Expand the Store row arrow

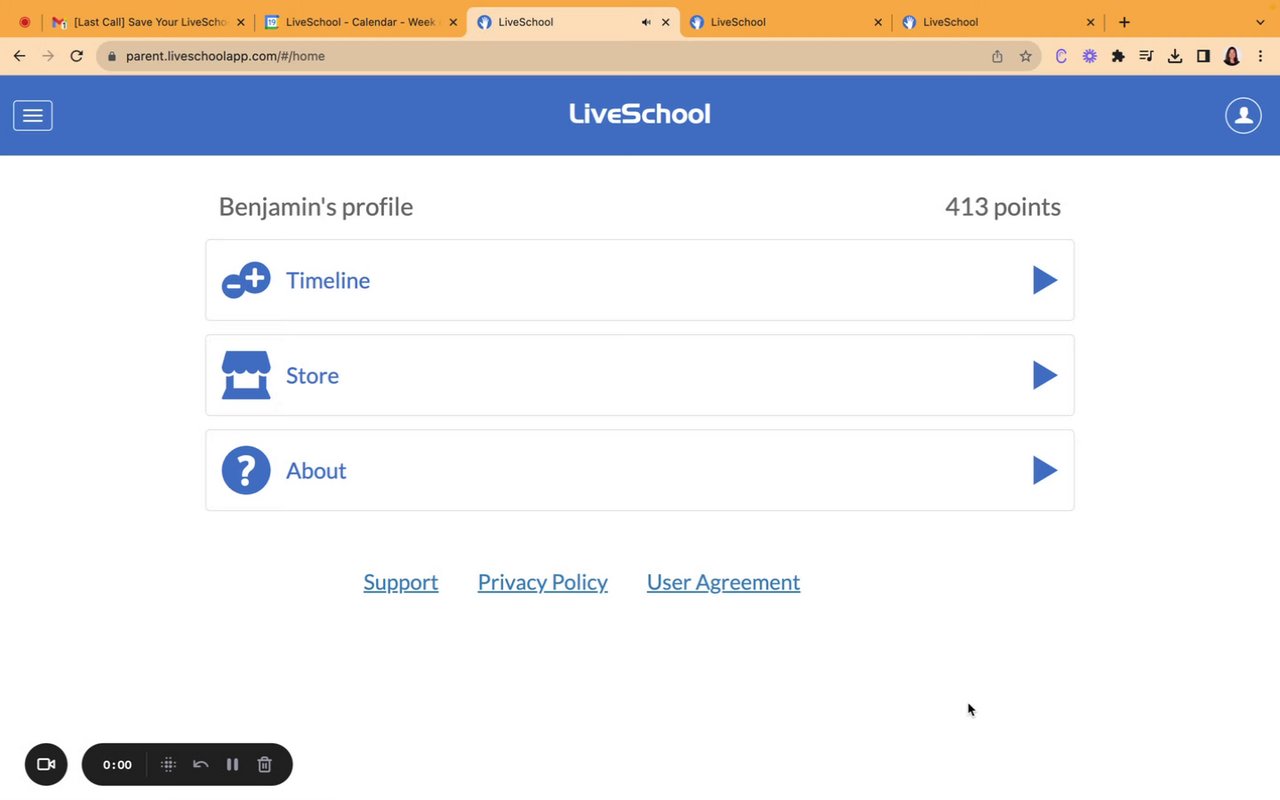coord(1045,375)
